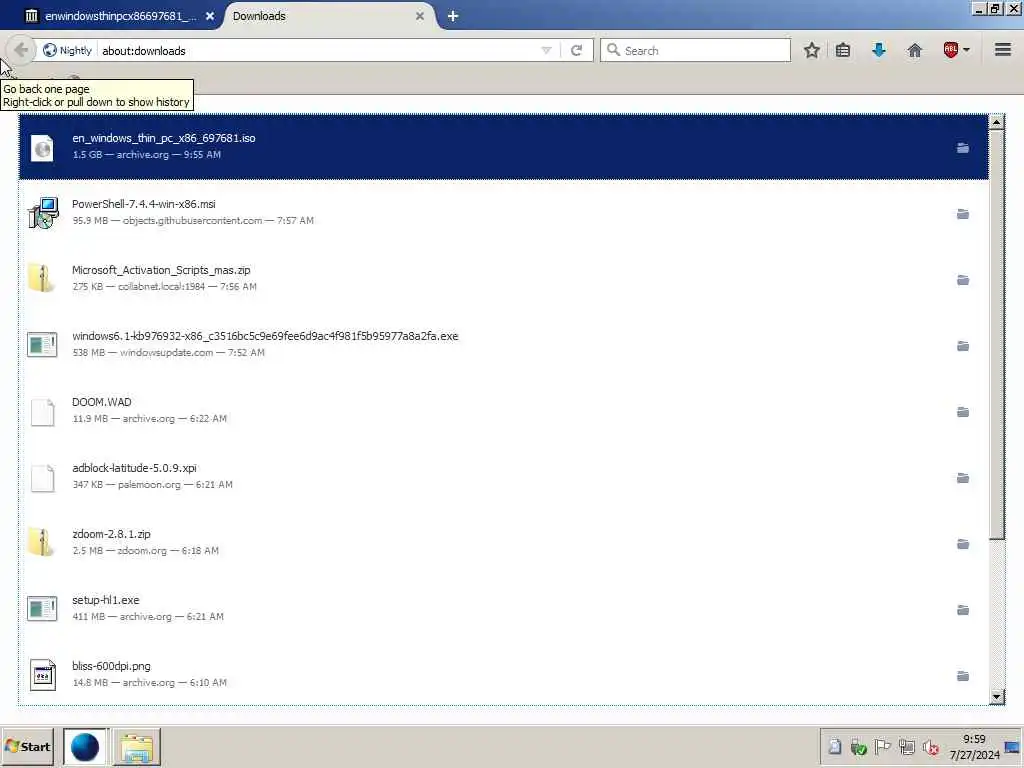Click the Microsoft_Activation_Scripts zip folder icon

pos(41,278)
